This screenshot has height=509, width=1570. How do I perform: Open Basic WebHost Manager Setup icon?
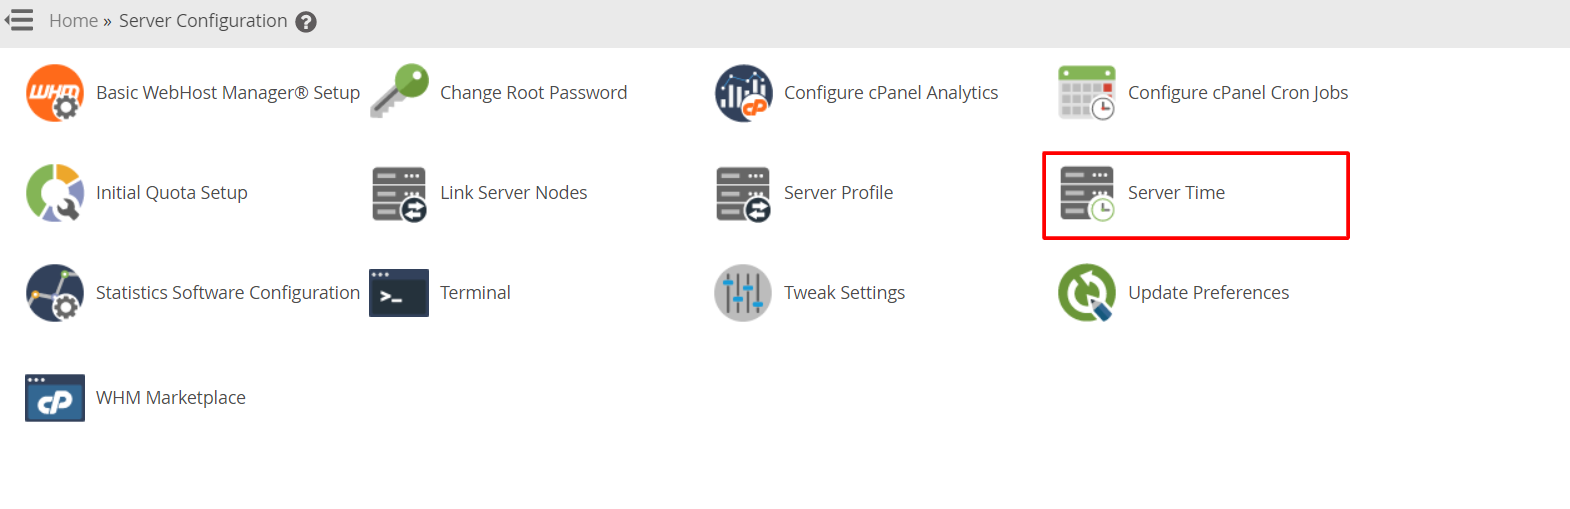[x=55, y=93]
